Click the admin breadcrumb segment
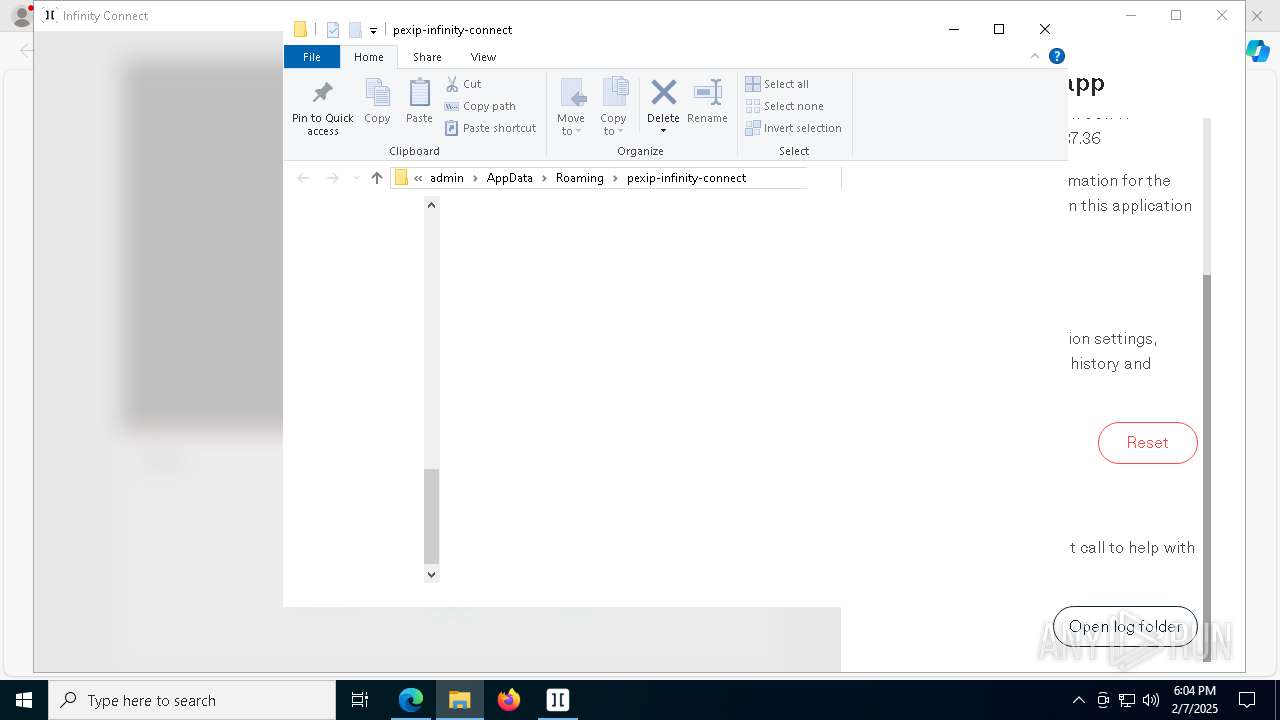The image size is (1280, 720). coord(447,178)
